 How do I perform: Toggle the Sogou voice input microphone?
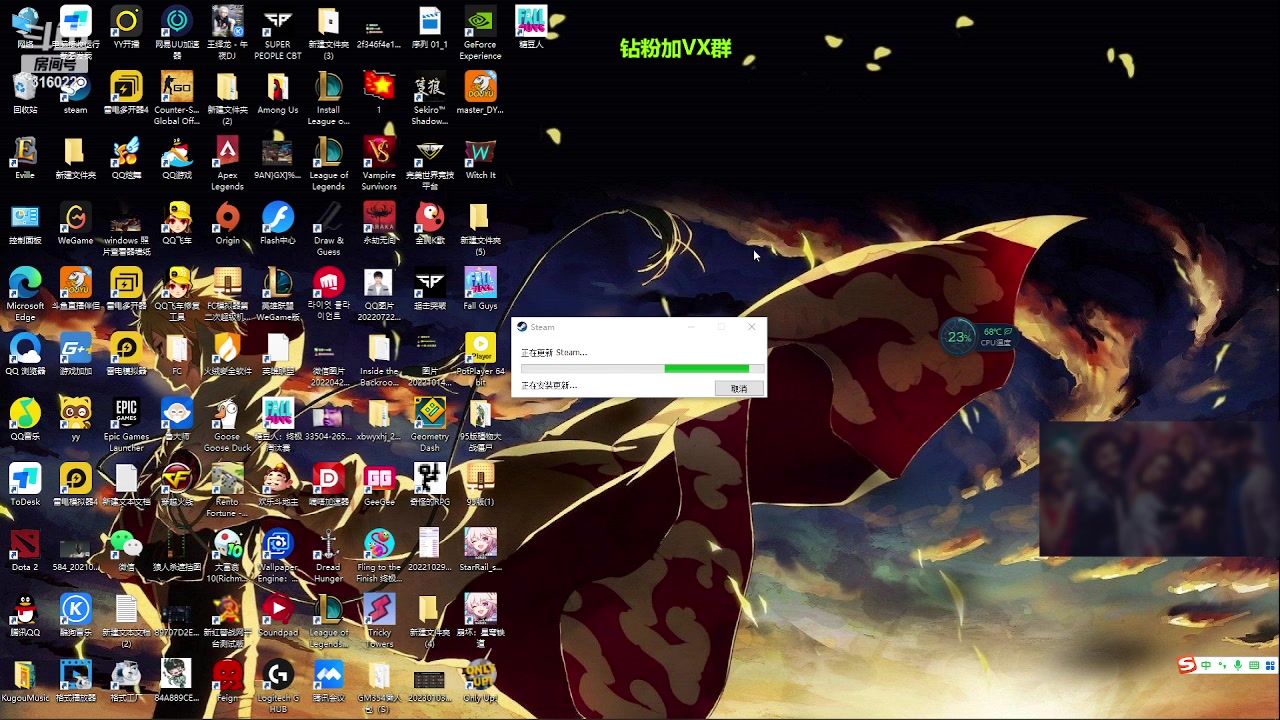pyautogui.click(x=1238, y=666)
